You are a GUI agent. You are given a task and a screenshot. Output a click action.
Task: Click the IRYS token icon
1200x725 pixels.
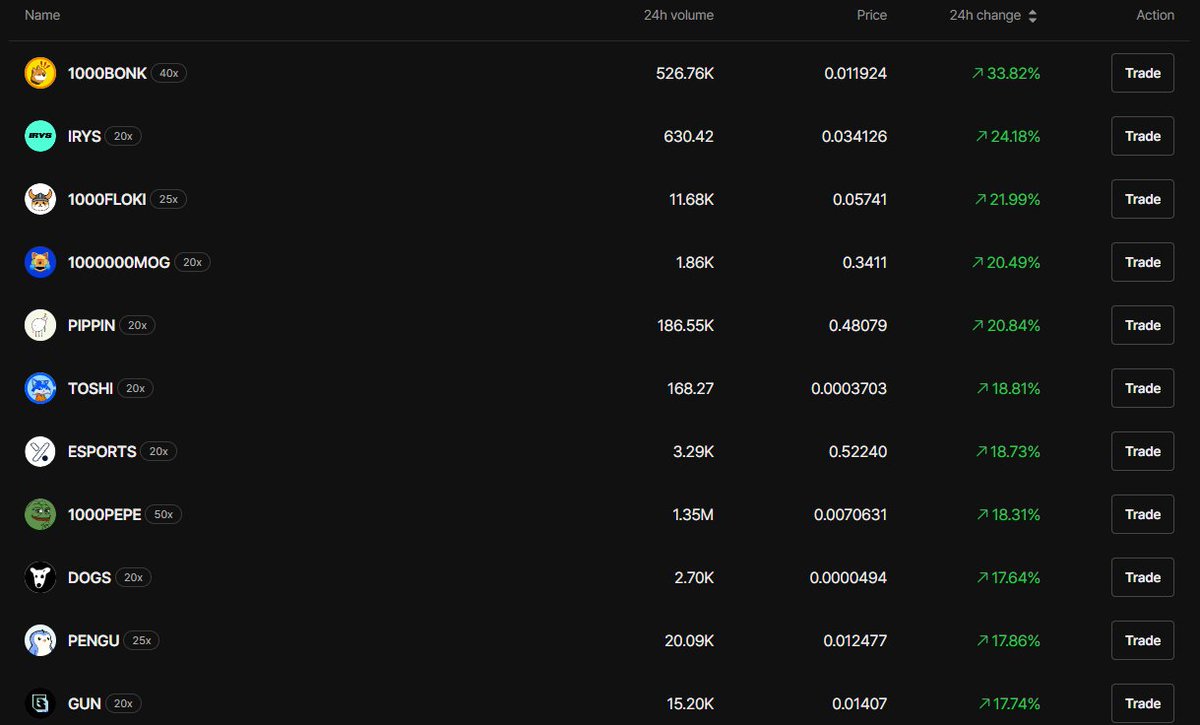tap(40, 136)
